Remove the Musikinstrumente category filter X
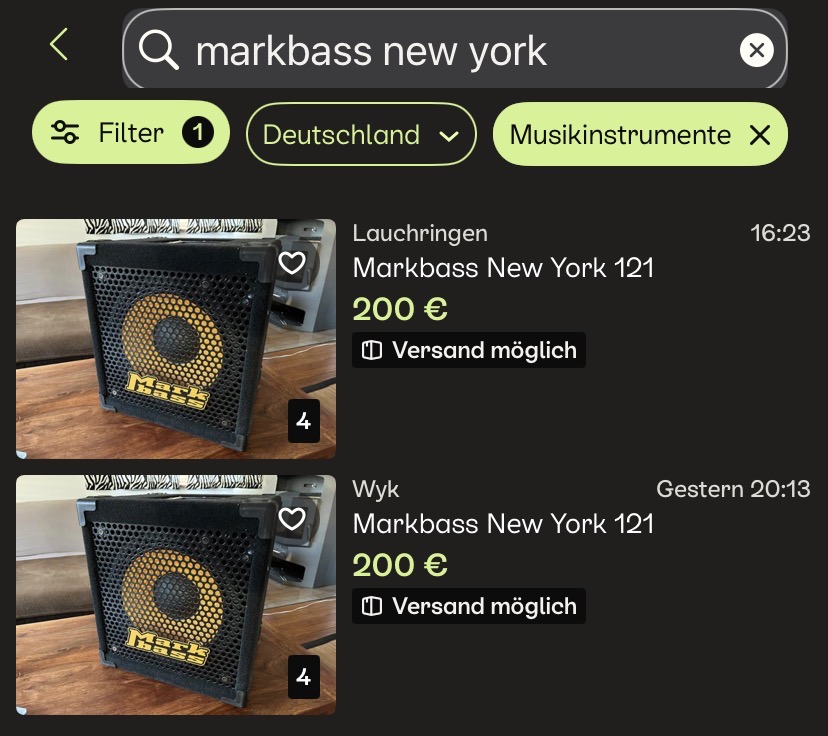The image size is (828, 736). point(760,135)
